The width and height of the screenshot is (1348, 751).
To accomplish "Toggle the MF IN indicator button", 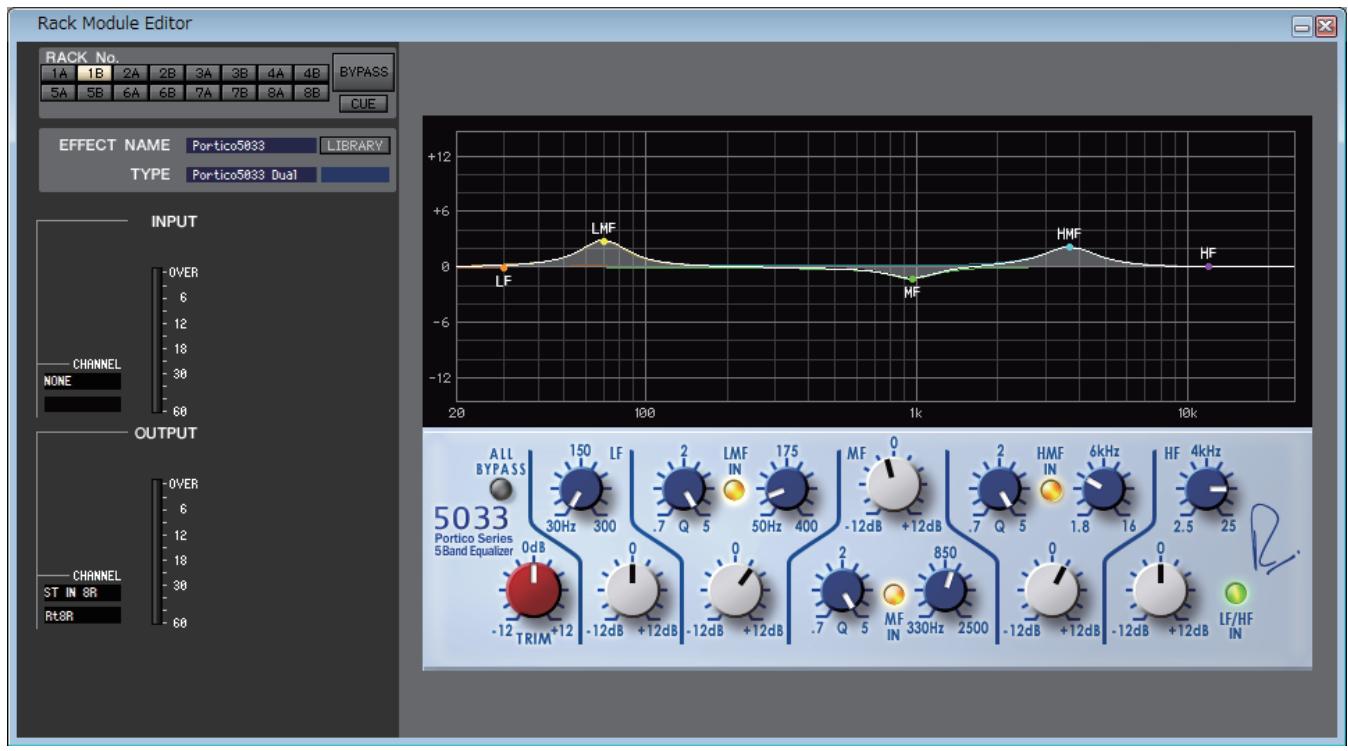I will point(894,595).
